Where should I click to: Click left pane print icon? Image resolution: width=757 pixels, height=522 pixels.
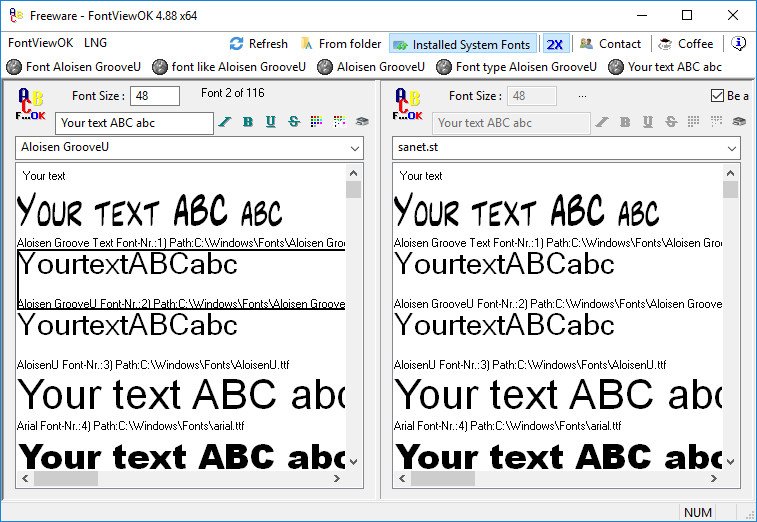pyautogui.click(x=362, y=122)
